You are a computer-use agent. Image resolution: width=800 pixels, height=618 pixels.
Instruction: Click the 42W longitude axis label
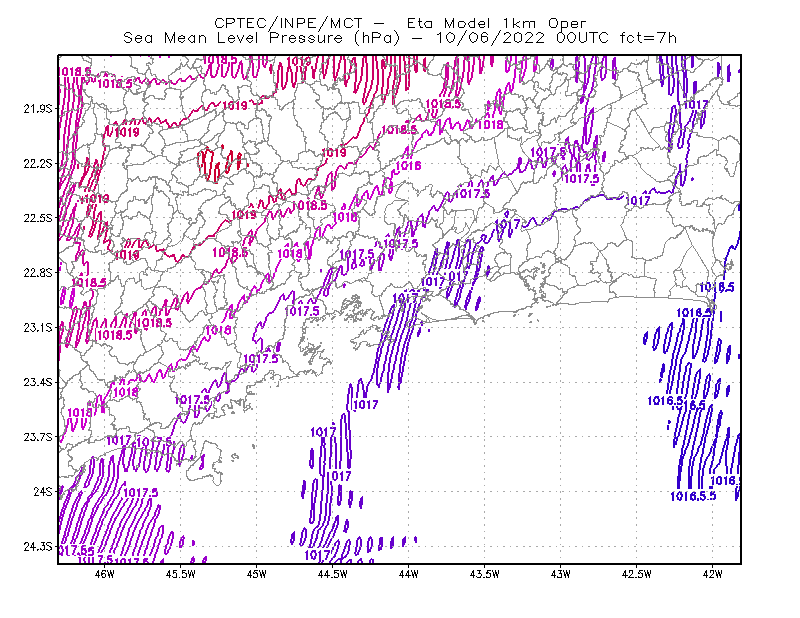[712, 574]
